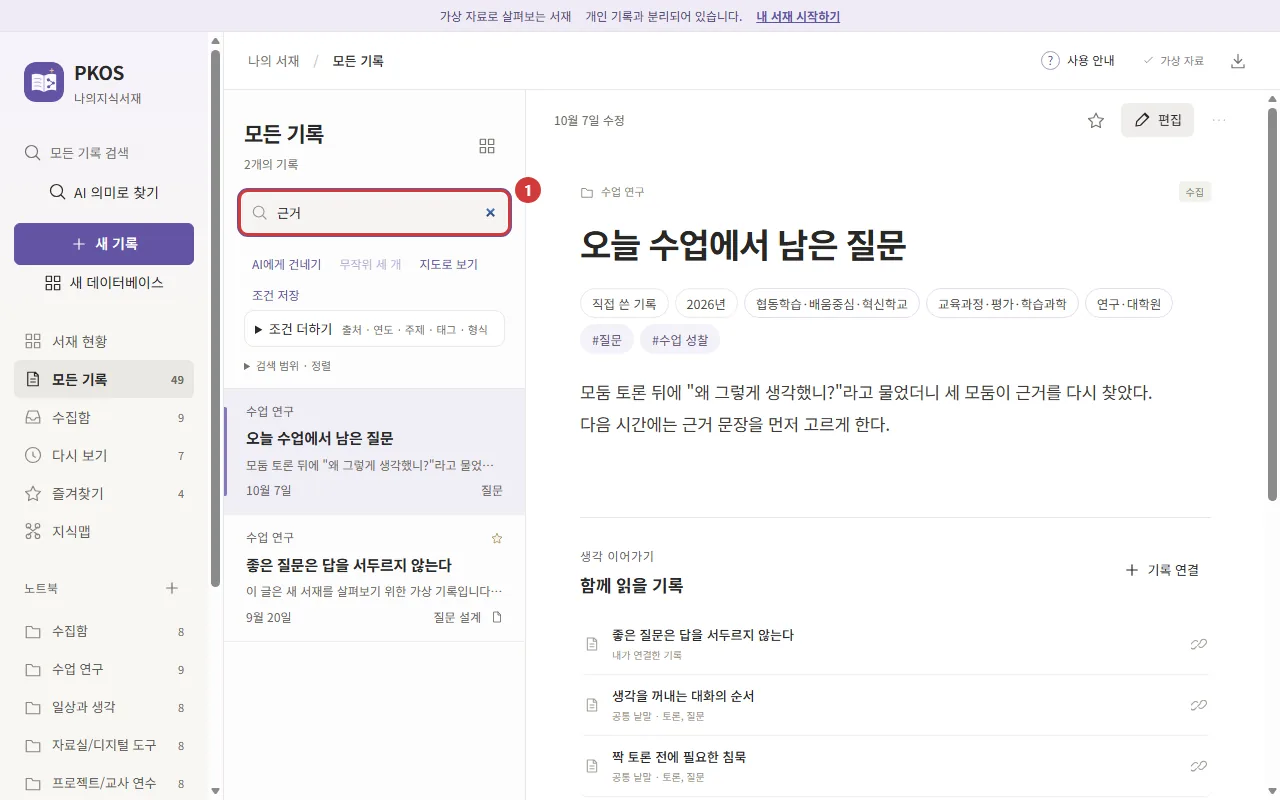Click the 나의 서재 breadcrumb
Screen dimensions: 1280x800
pyautogui.click(x=274, y=61)
